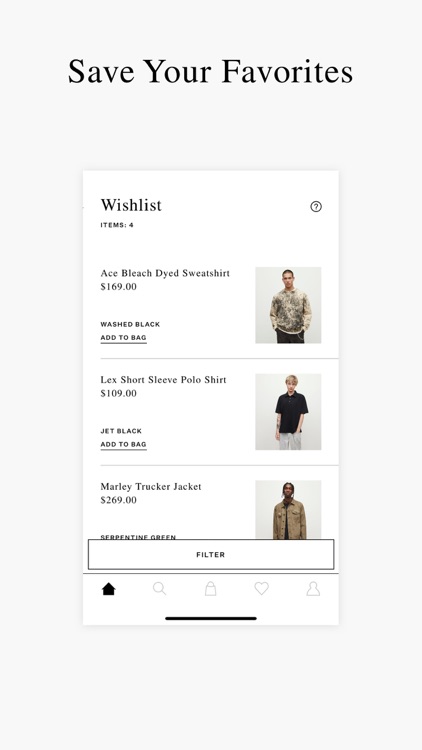Tap the $269.00 jacket price
Screen dimensions: 422x750
[118, 500]
